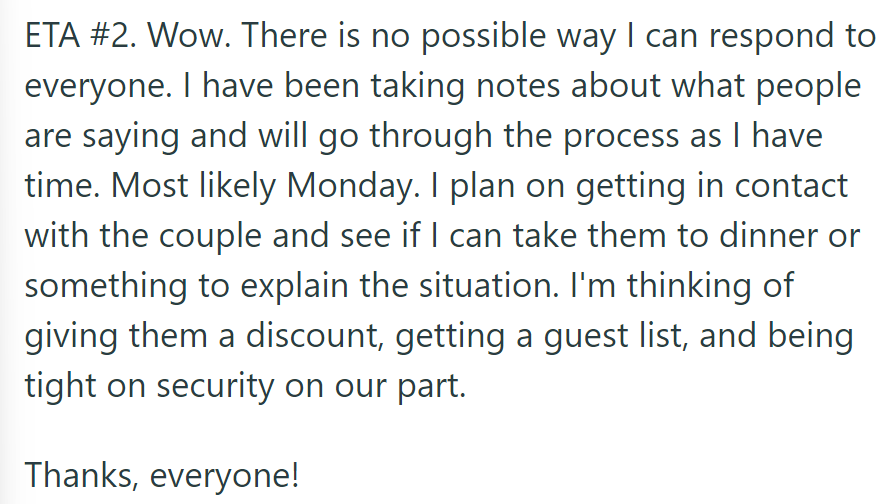The image size is (893, 504).
Task: Click the words 'Most likely' in the fourth line
Action: pos(193,187)
